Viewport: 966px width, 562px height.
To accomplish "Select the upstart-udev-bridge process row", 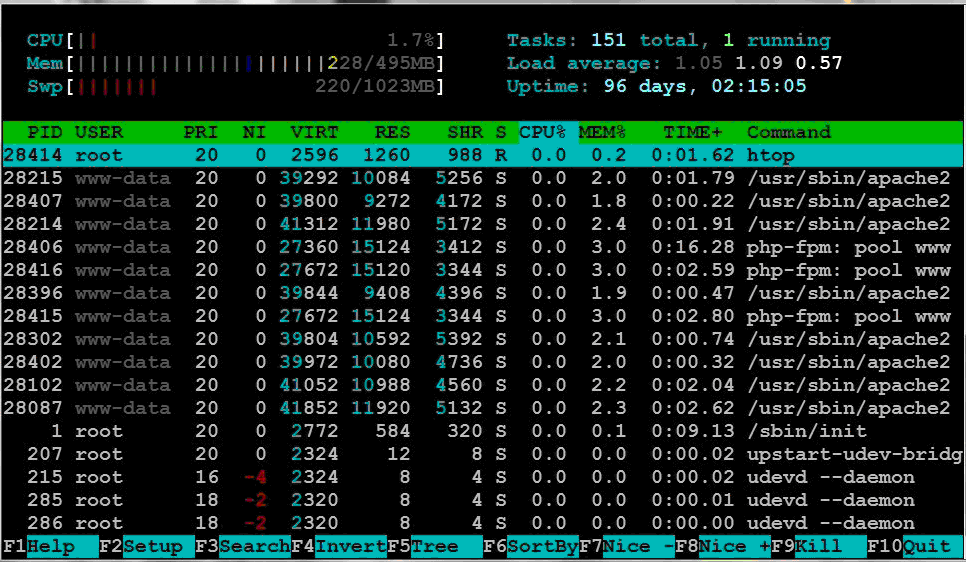I will [480, 454].
